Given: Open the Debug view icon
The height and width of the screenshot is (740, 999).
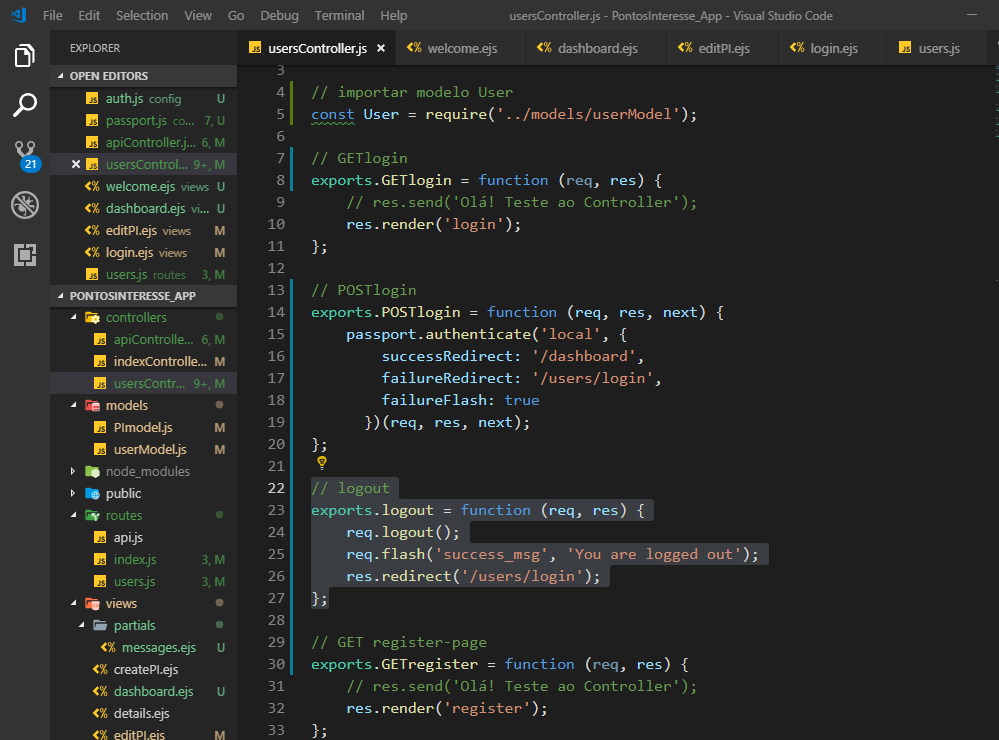Looking at the screenshot, I should pos(25,205).
